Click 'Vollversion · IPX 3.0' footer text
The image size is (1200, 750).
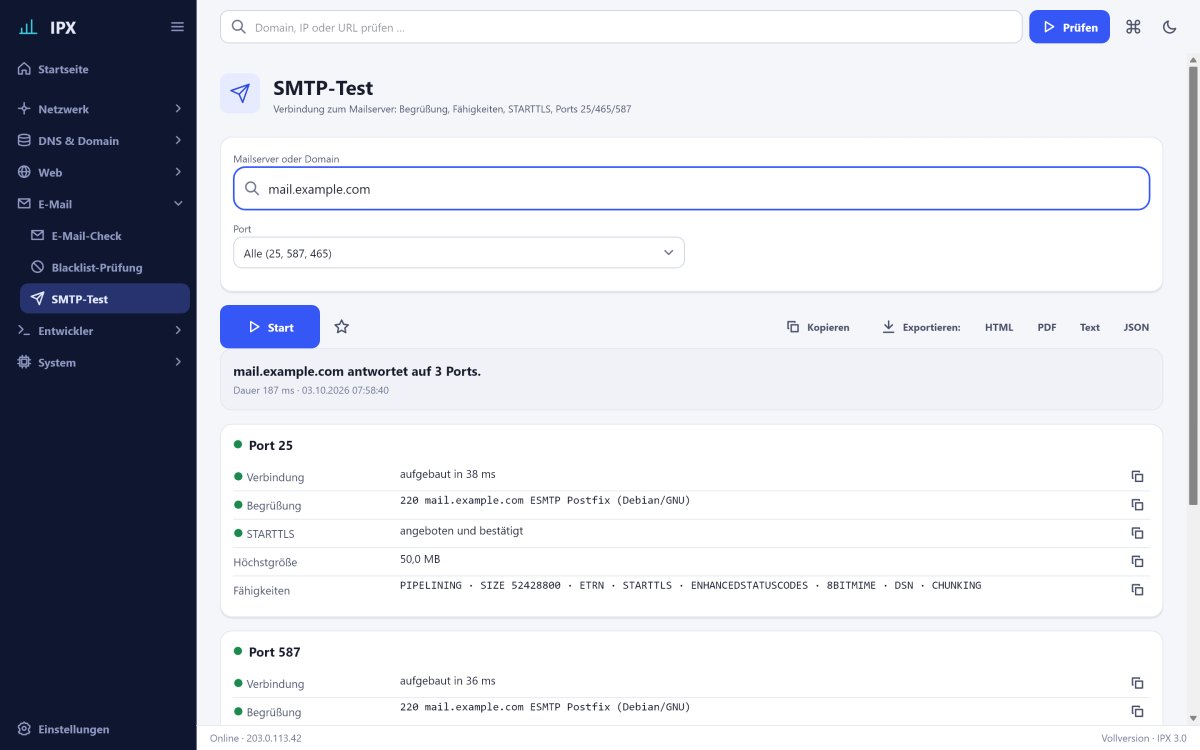coord(1143,738)
